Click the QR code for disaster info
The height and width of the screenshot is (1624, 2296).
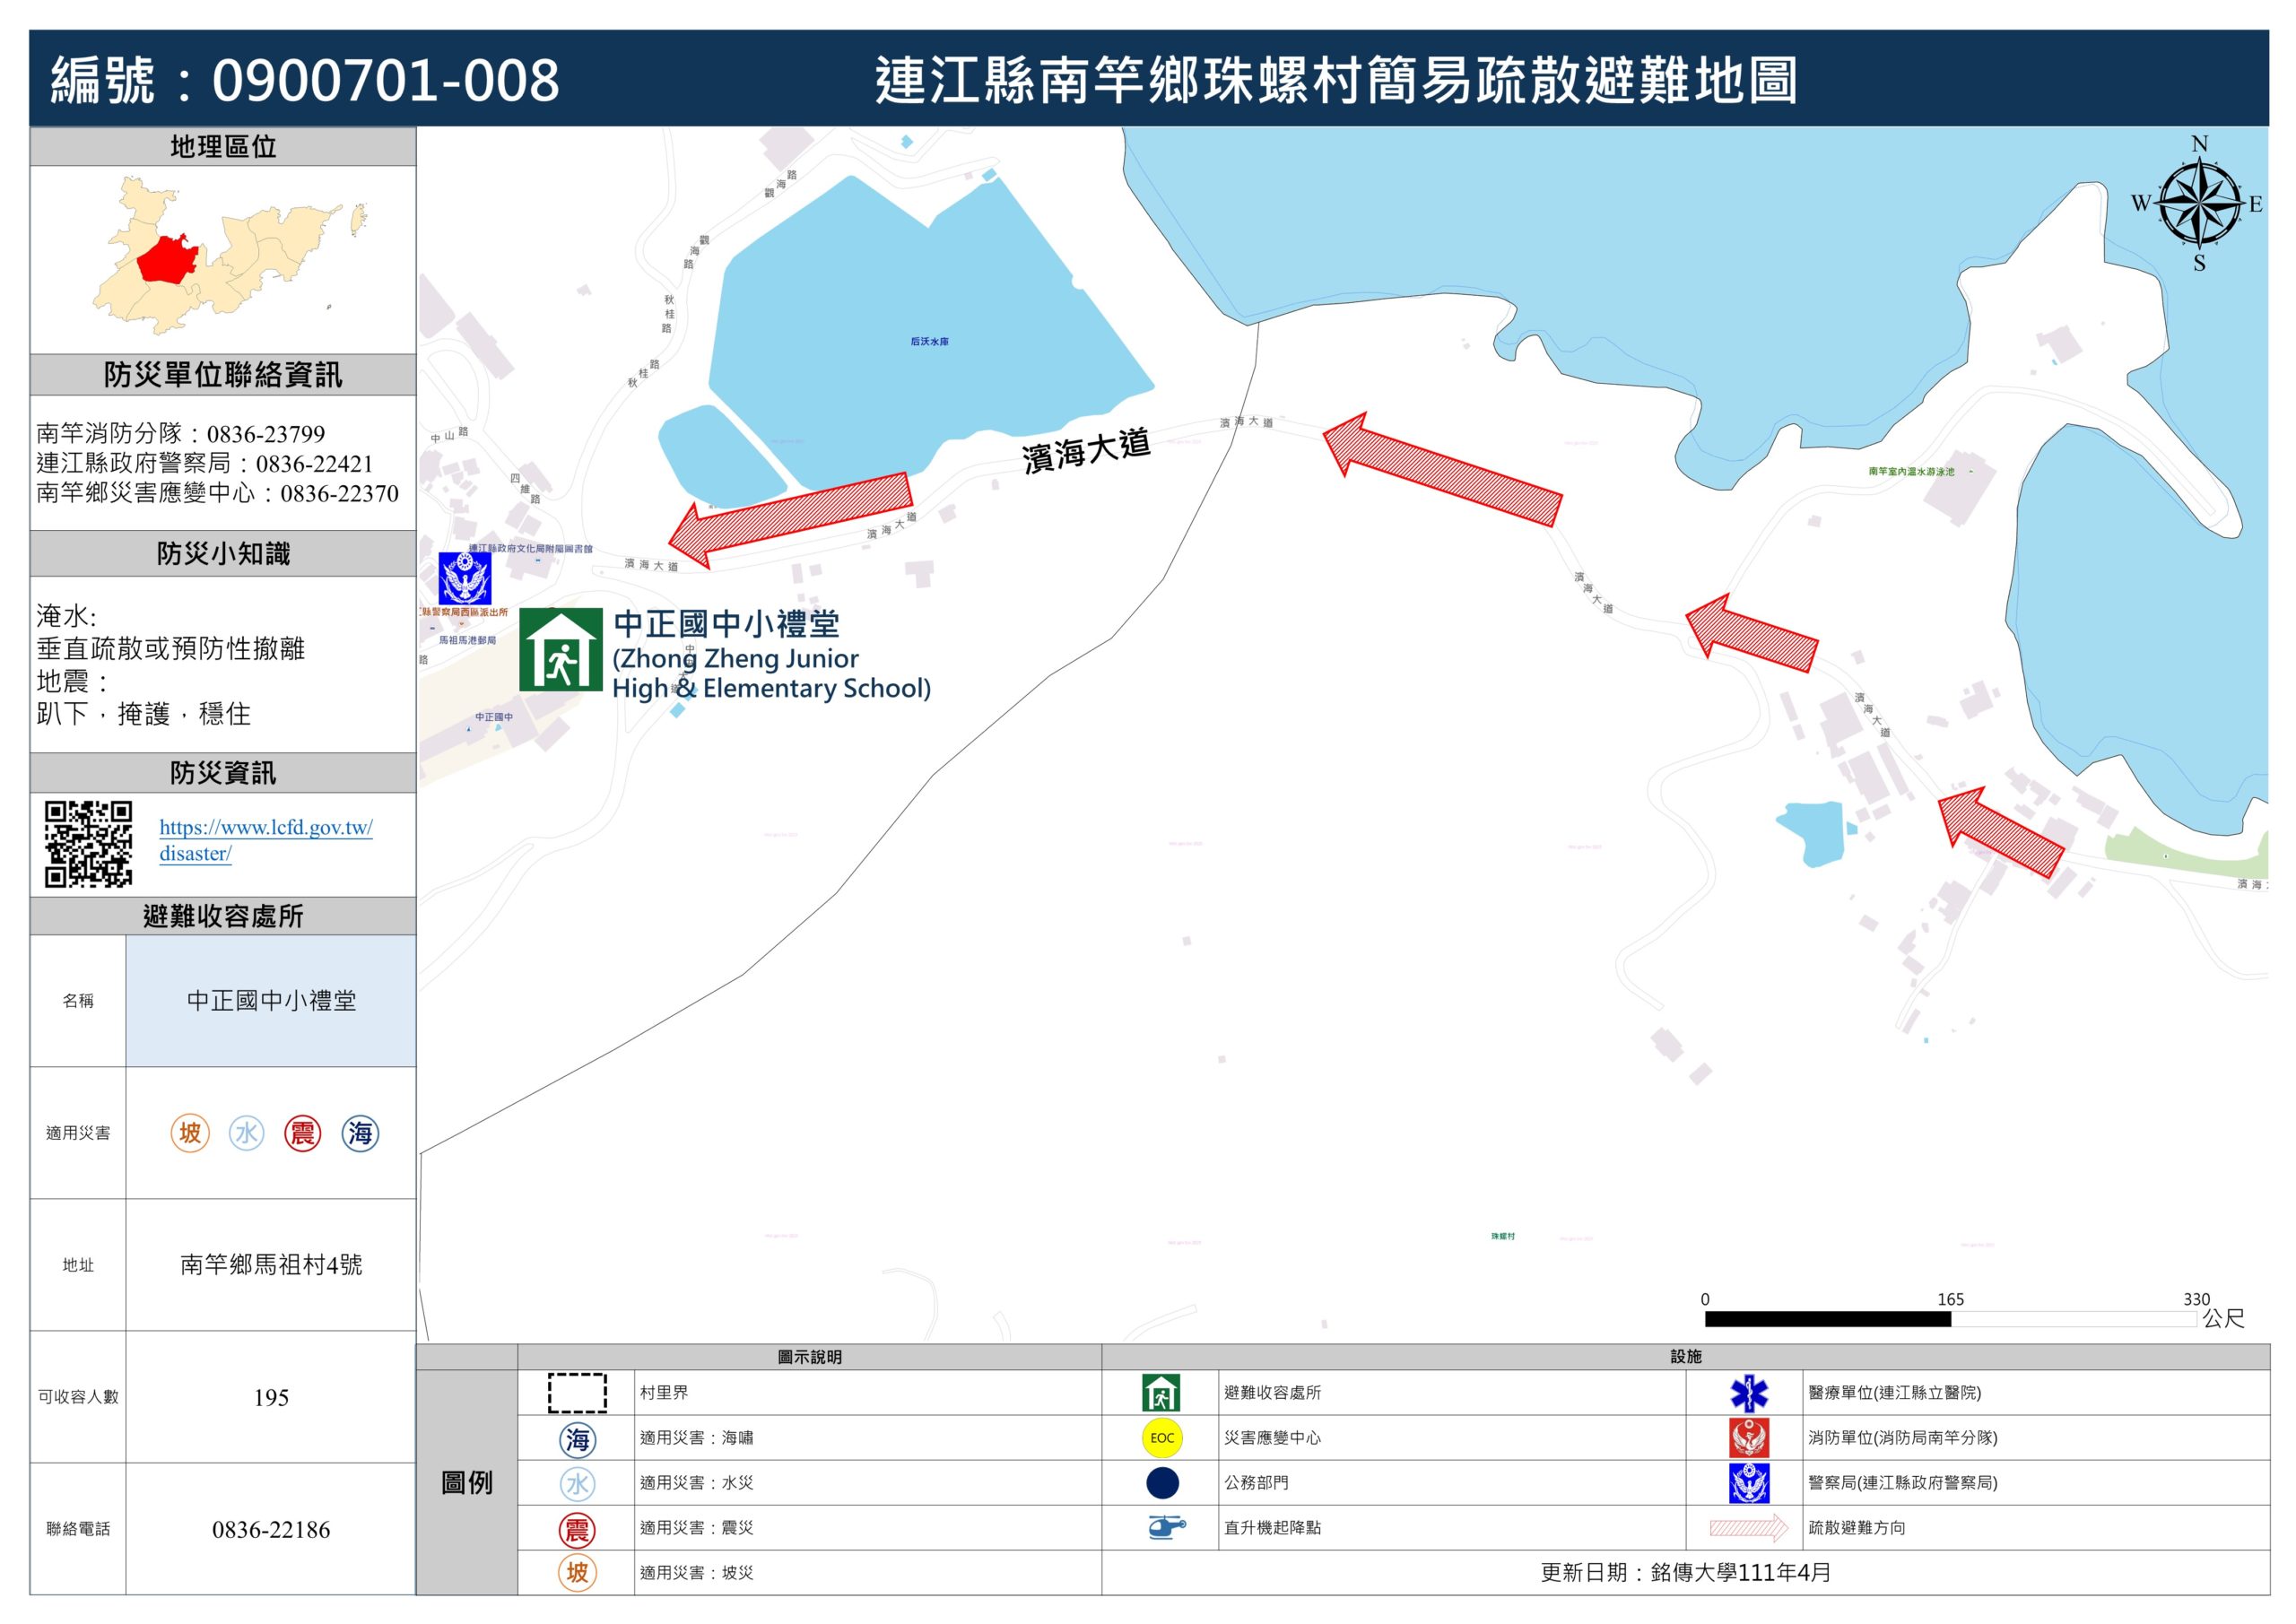pyautogui.click(x=88, y=843)
